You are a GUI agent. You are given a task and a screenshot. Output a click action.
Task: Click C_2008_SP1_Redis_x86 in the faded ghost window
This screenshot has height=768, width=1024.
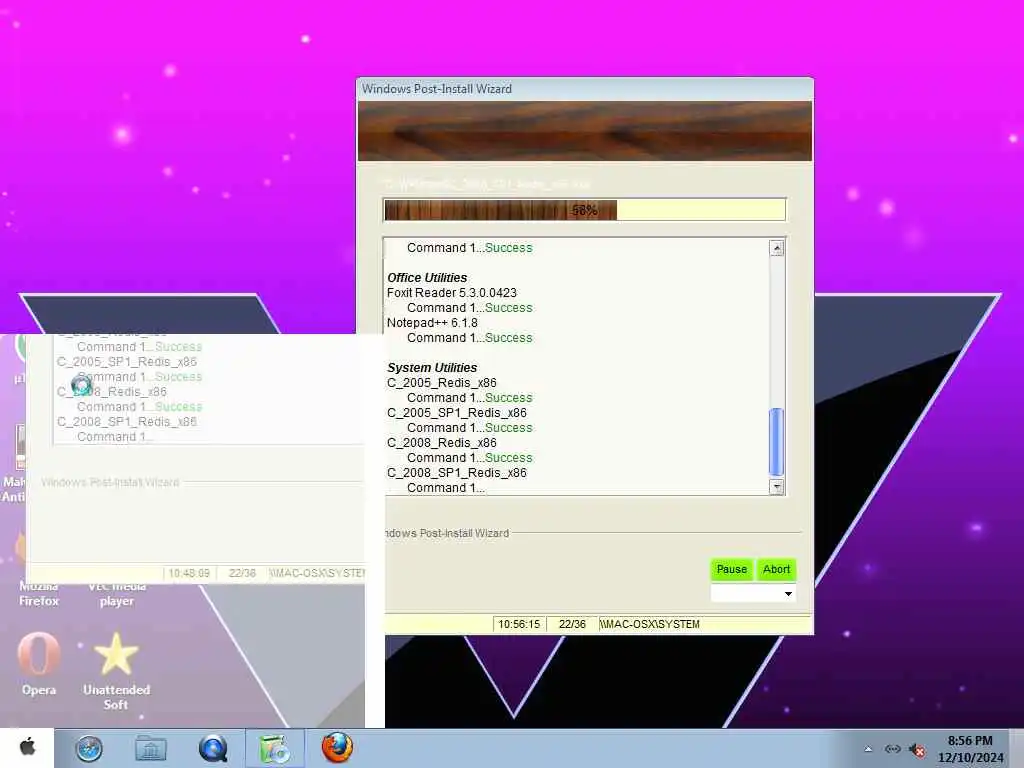127,422
